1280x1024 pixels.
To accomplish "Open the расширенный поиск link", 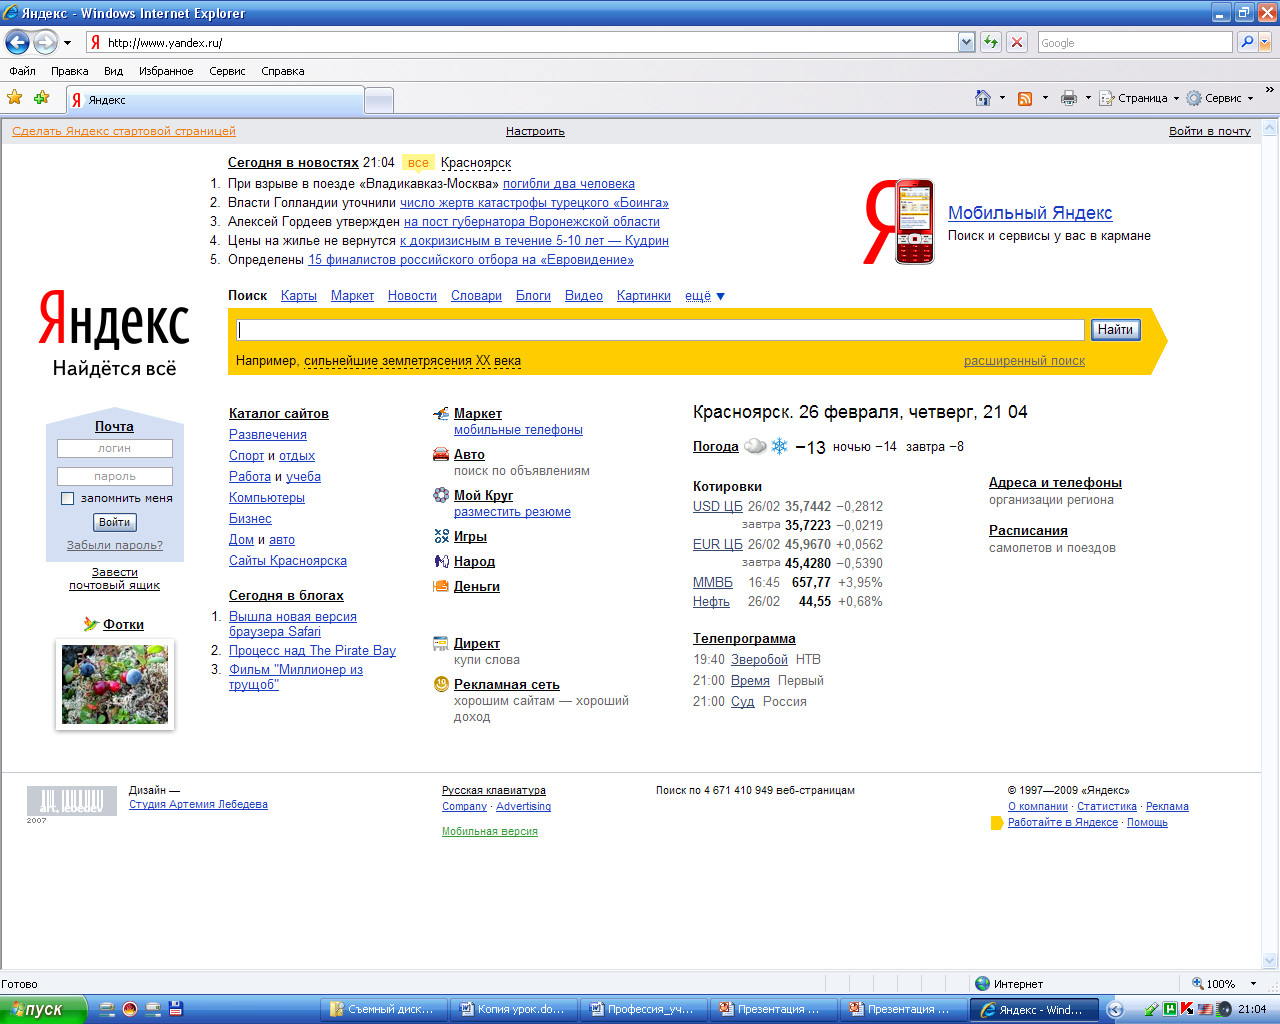I will [1024, 361].
